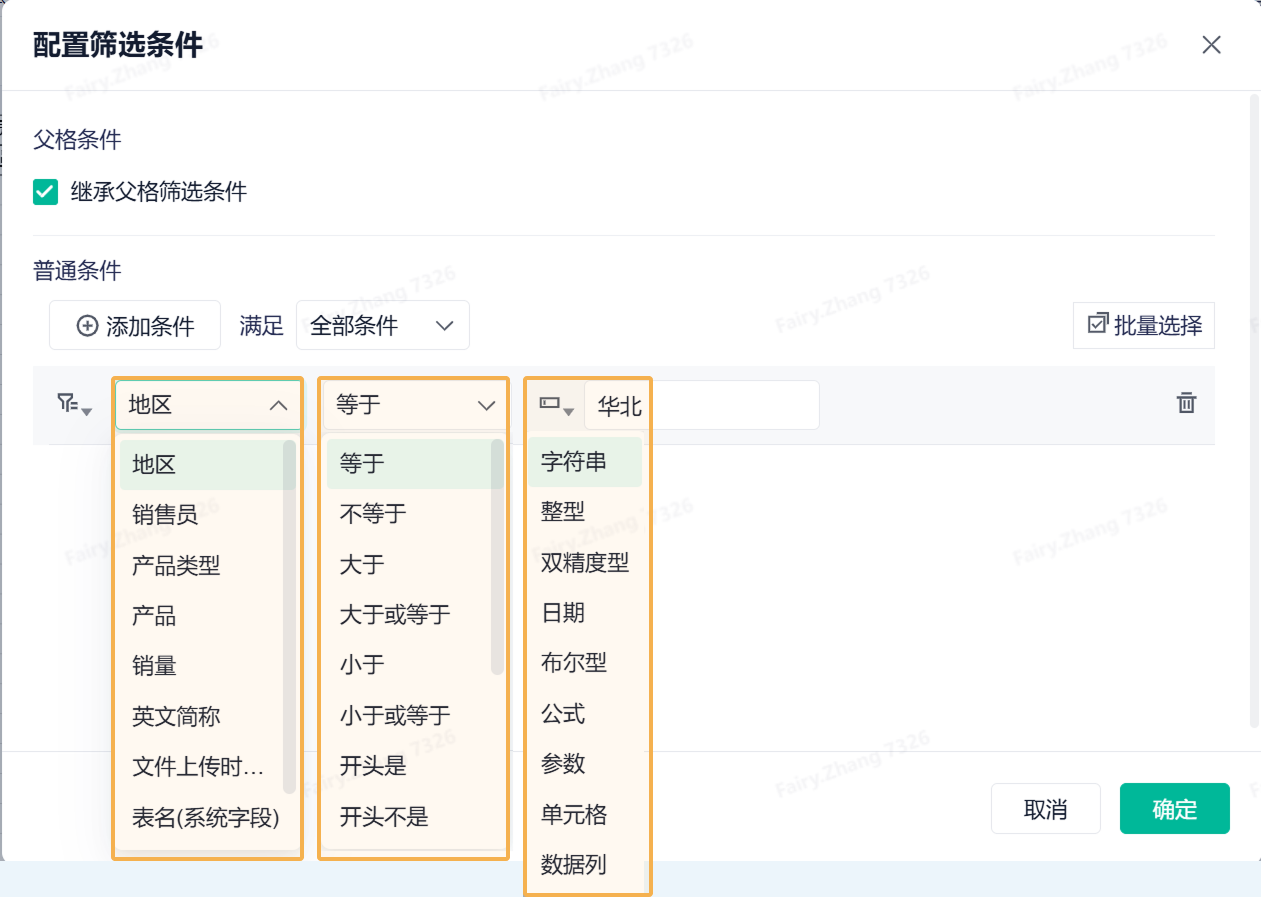
Task: Click the 确定 confirm button
Action: click(1174, 809)
